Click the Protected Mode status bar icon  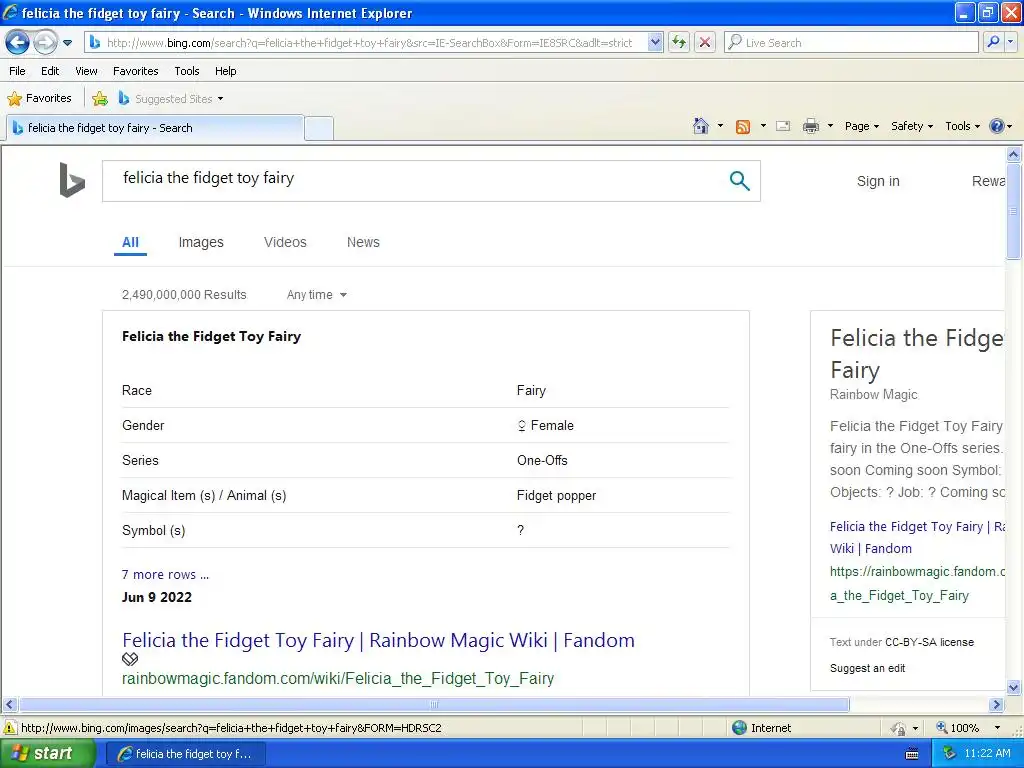click(899, 728)
